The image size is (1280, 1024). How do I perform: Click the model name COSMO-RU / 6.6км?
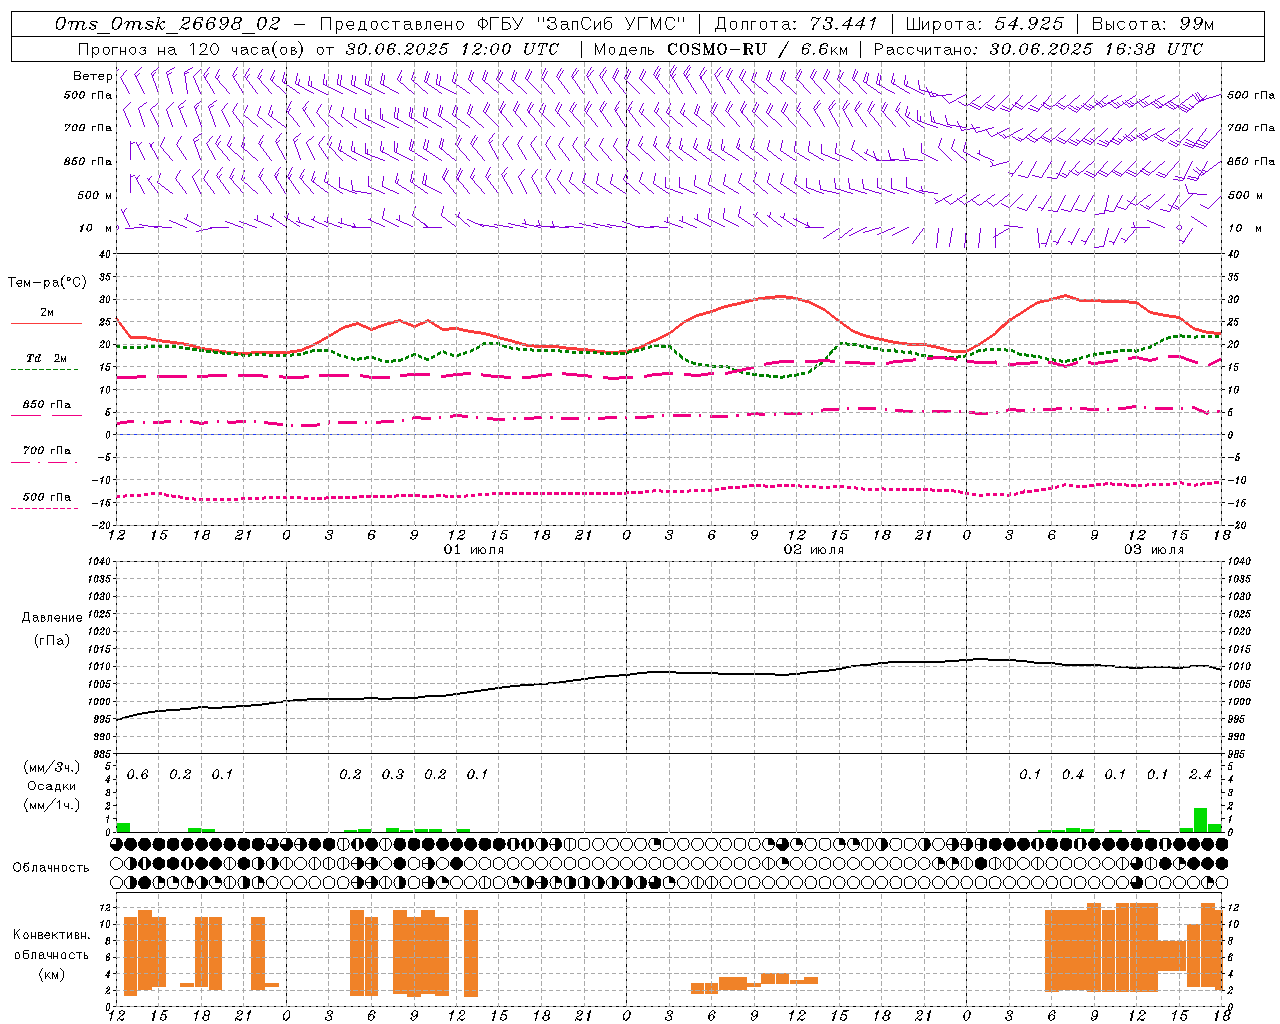[757, 49]
